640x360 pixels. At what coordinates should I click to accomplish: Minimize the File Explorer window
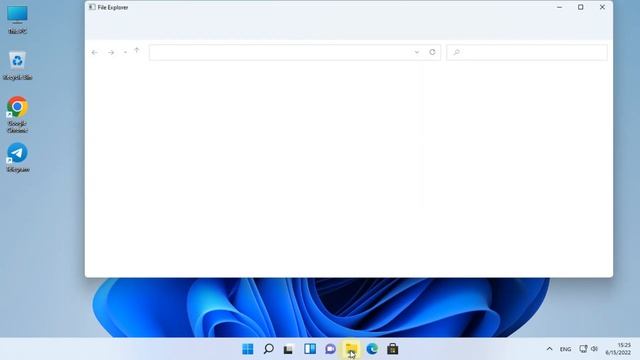pos(560,7)
